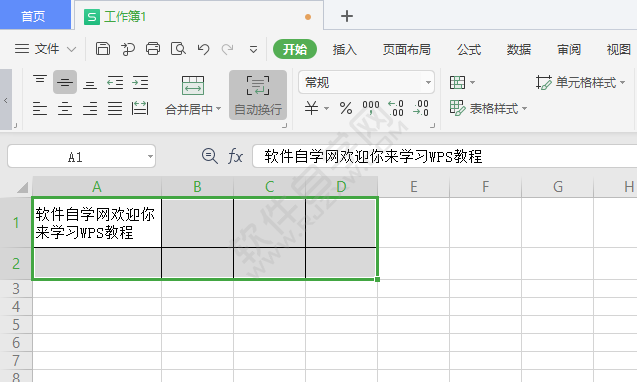Click the select-all corner triangle
The height and width of the screenshot is (382, 637).
[22, 187]
